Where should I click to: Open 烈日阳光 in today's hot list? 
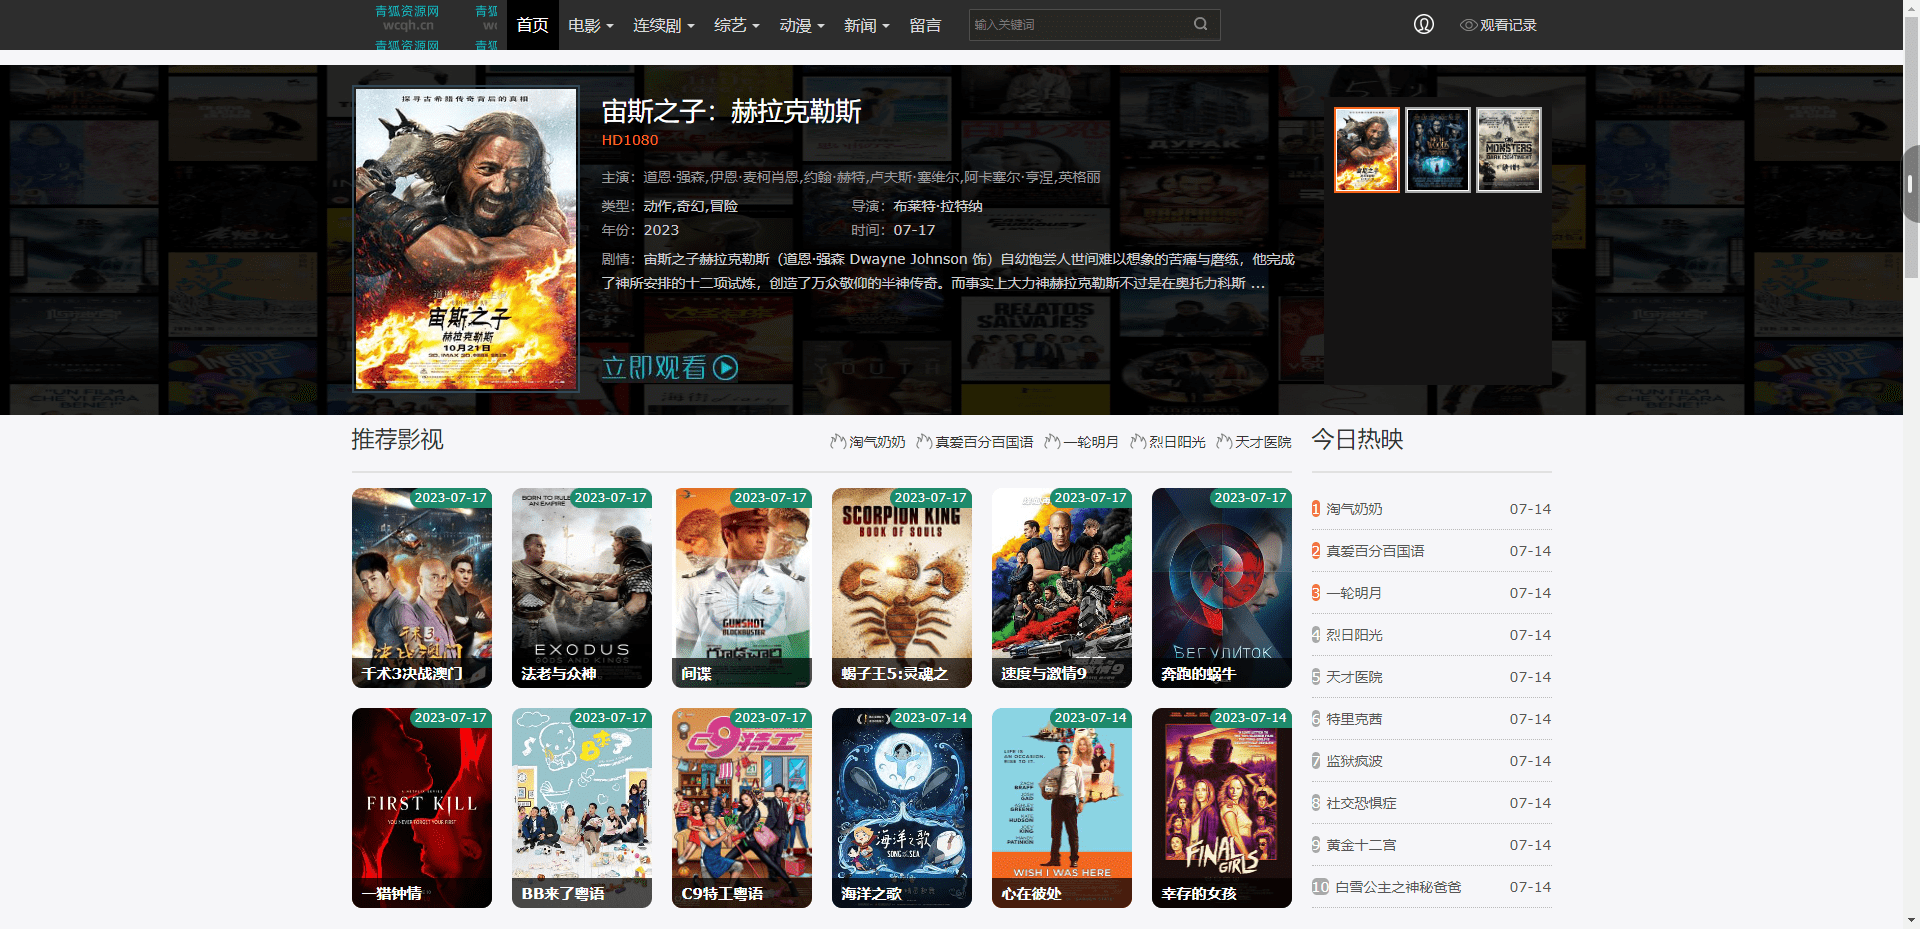1354,635
